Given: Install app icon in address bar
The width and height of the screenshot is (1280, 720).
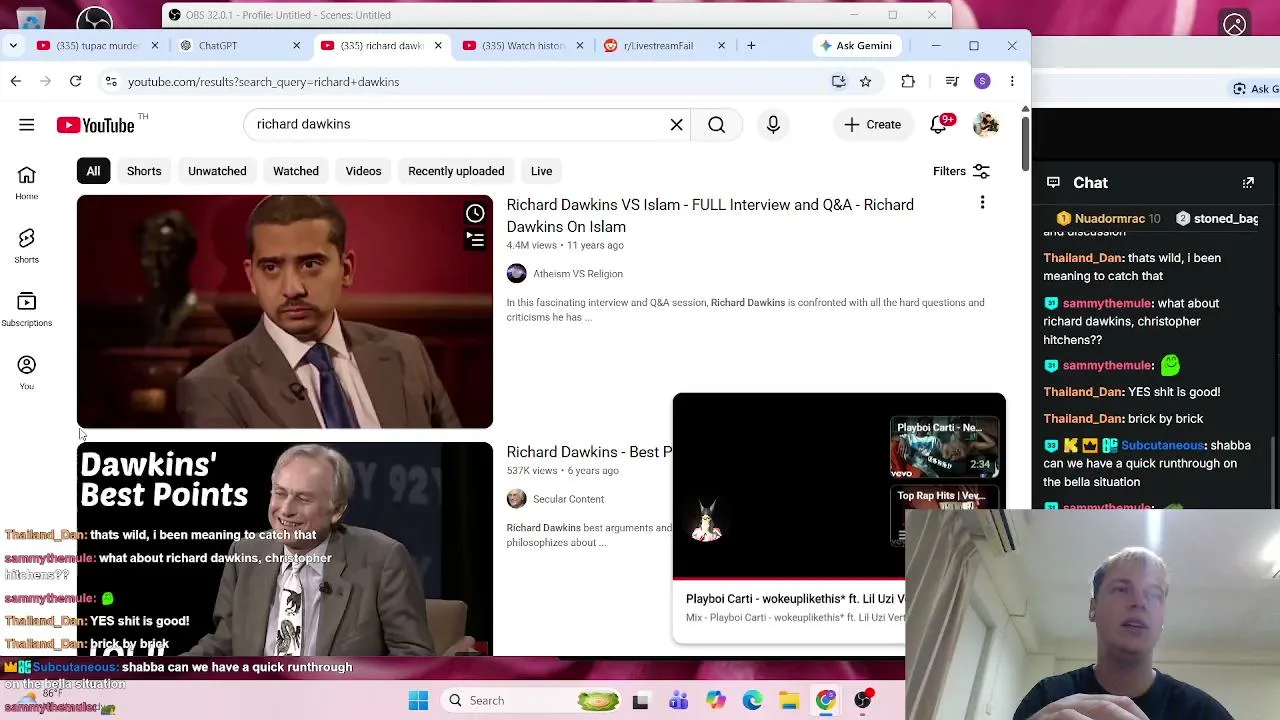Looking at the screenshot, I should [x=839, y=81].
